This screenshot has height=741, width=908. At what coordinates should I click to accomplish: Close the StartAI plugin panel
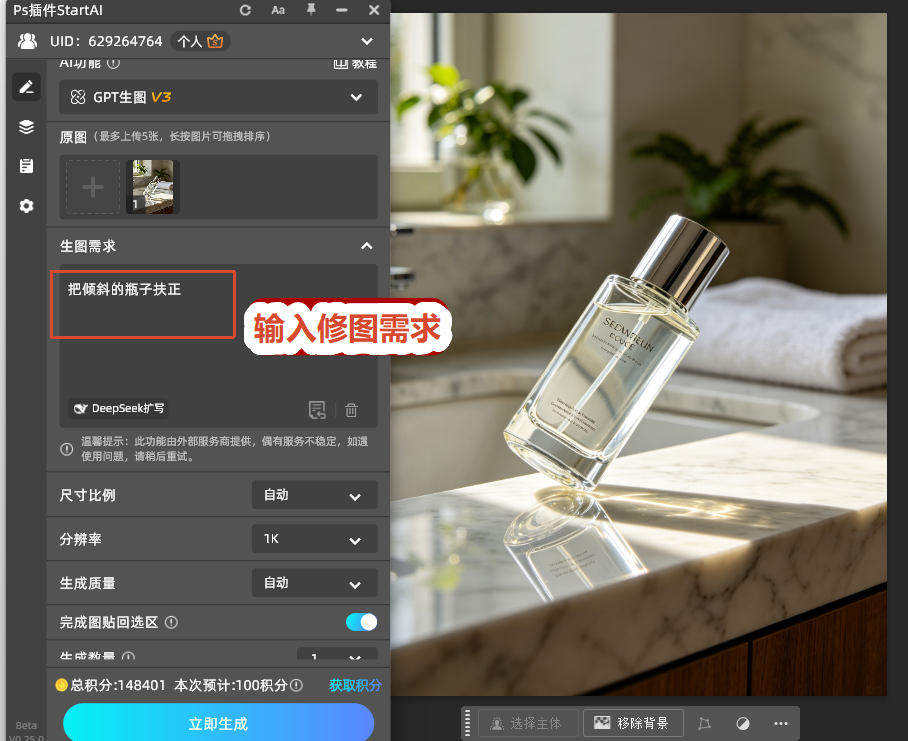click(x=374, y=10)
